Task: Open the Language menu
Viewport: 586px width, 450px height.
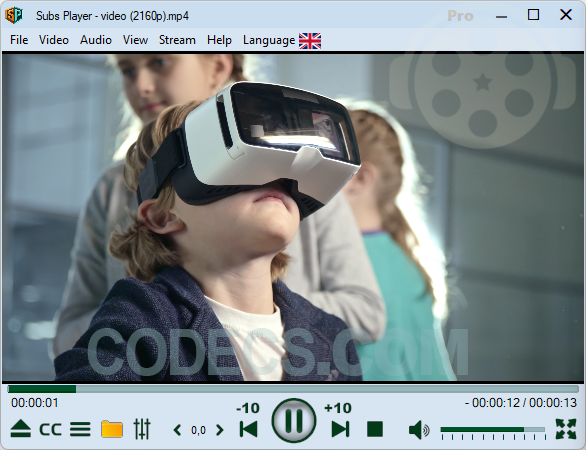Action: [x=269, y=40]
